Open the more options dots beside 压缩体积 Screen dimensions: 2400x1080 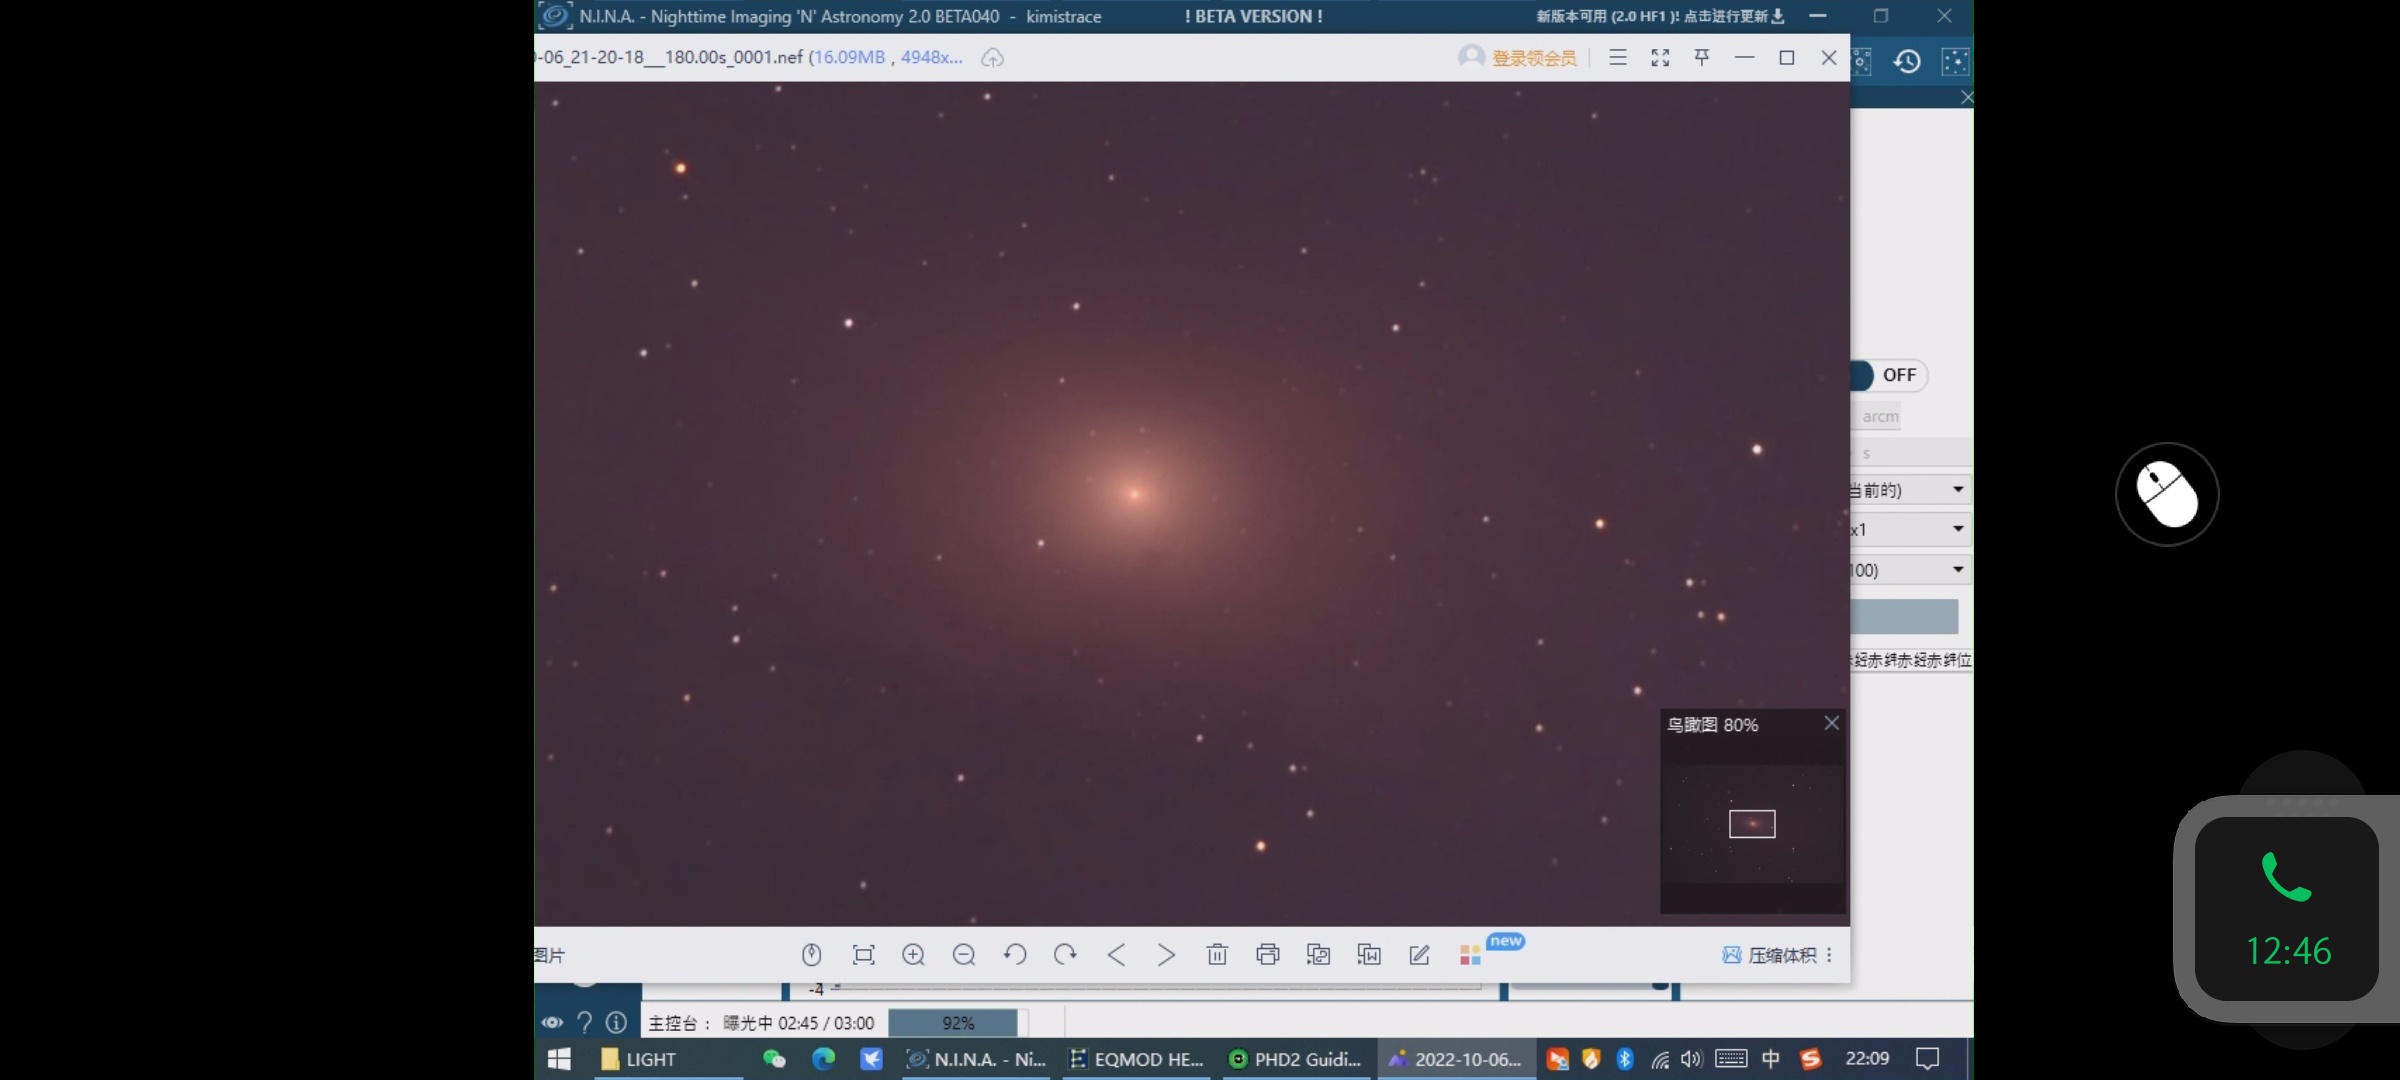tap(1829, 955)
